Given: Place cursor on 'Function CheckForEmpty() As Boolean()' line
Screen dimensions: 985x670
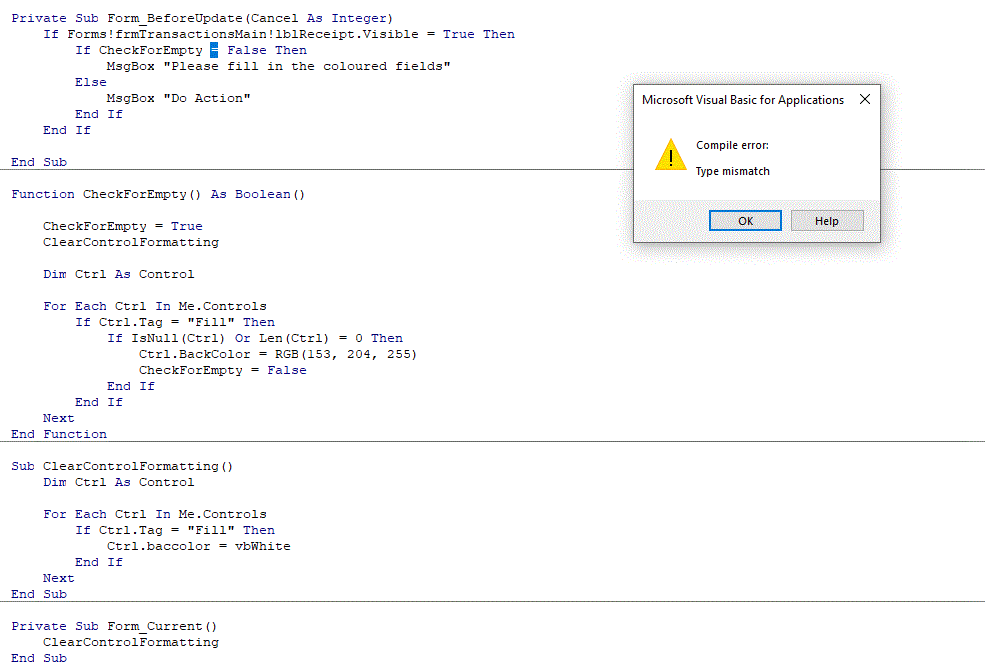Looking at the screenshot, I should tap(158, 194).
